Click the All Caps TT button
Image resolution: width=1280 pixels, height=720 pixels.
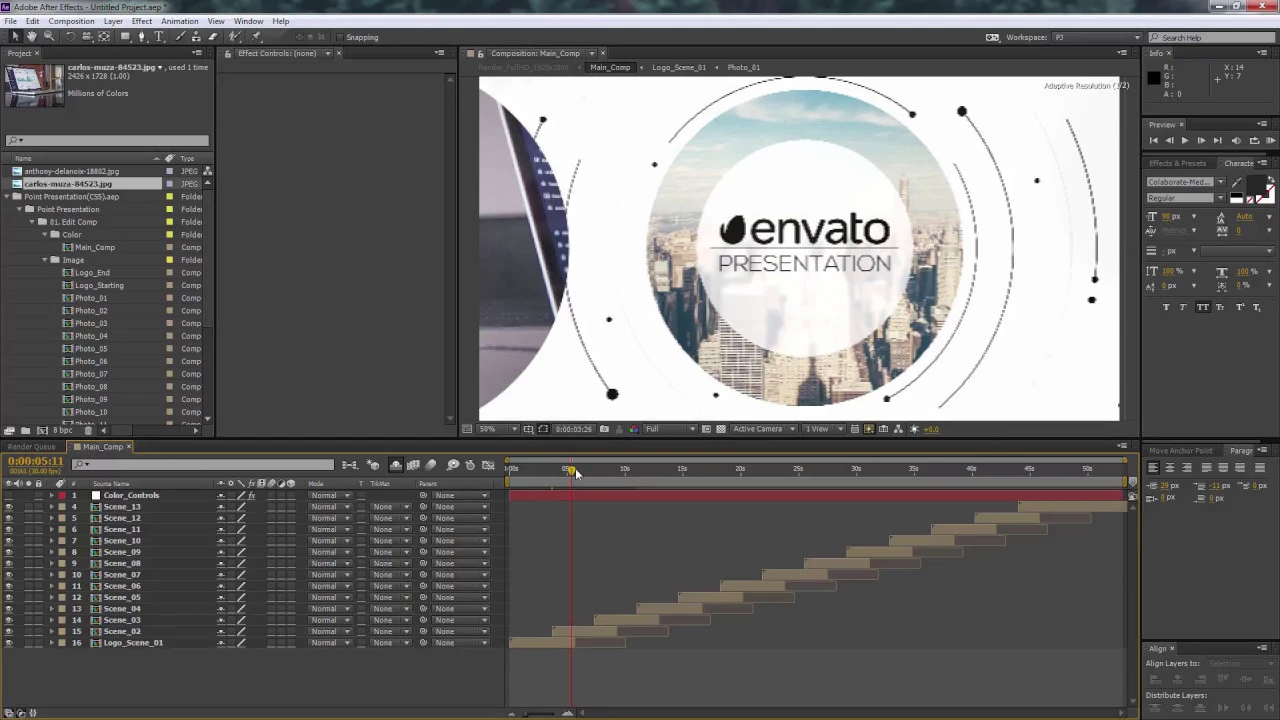[1202, 307]
